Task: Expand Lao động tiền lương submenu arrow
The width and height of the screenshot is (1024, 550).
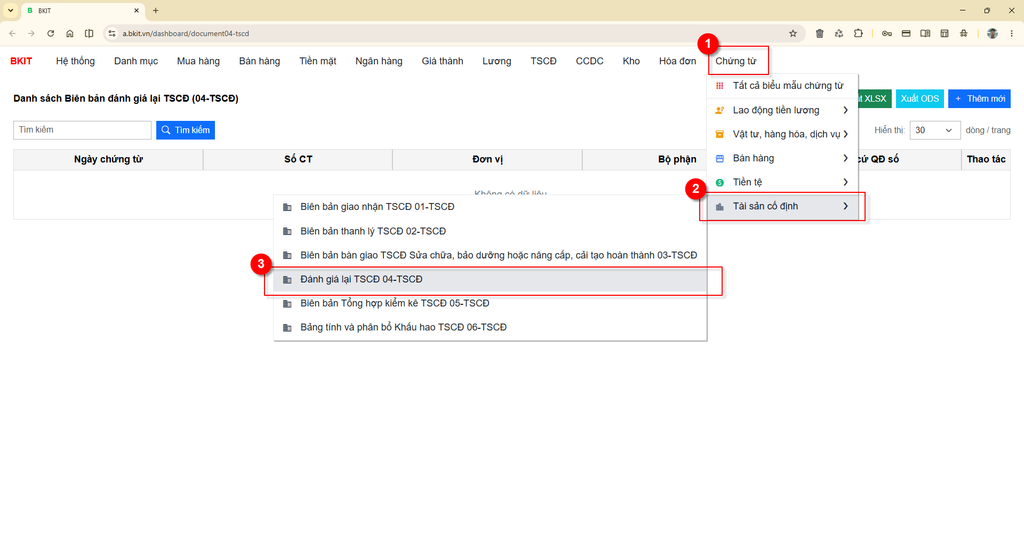Action: point(845,110)
